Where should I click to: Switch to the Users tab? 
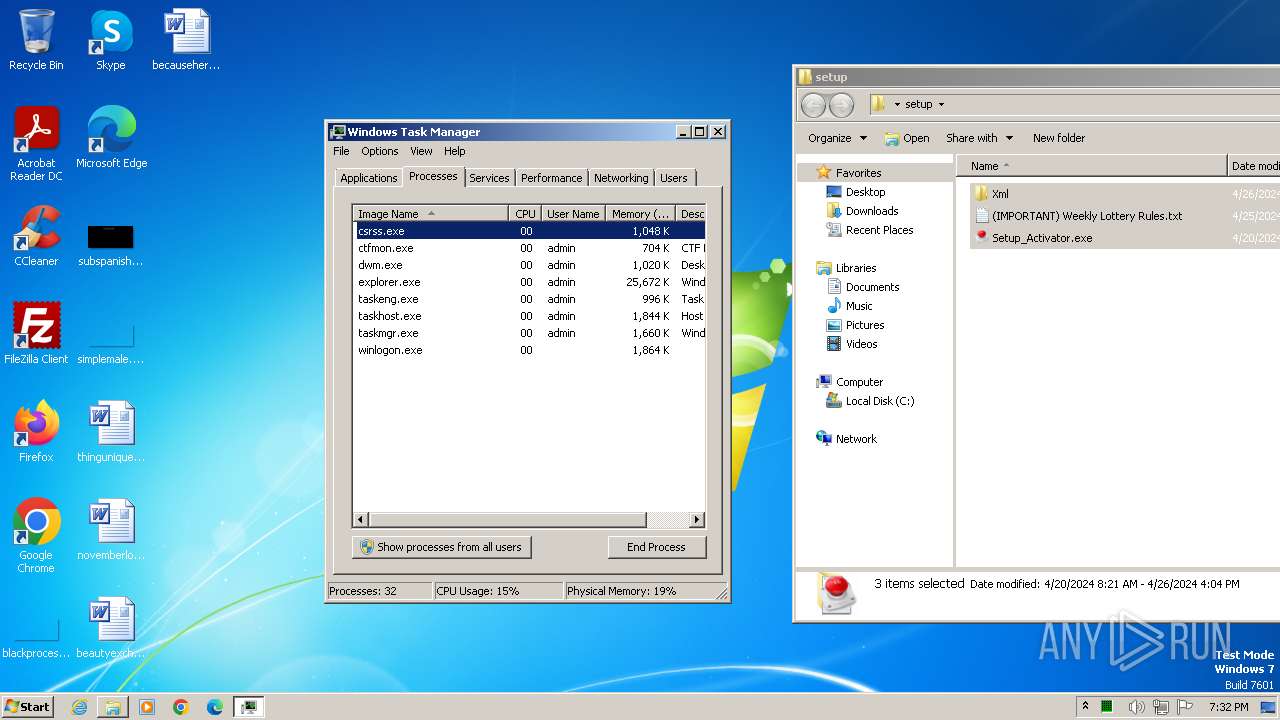tap(674, 178)
